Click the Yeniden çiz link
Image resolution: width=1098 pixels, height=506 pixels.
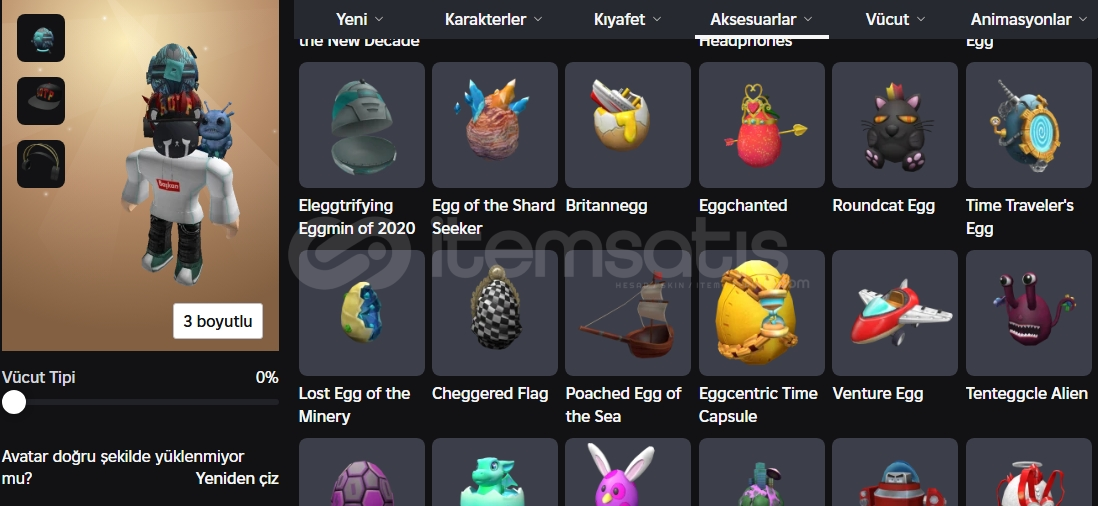pos(237,479)
